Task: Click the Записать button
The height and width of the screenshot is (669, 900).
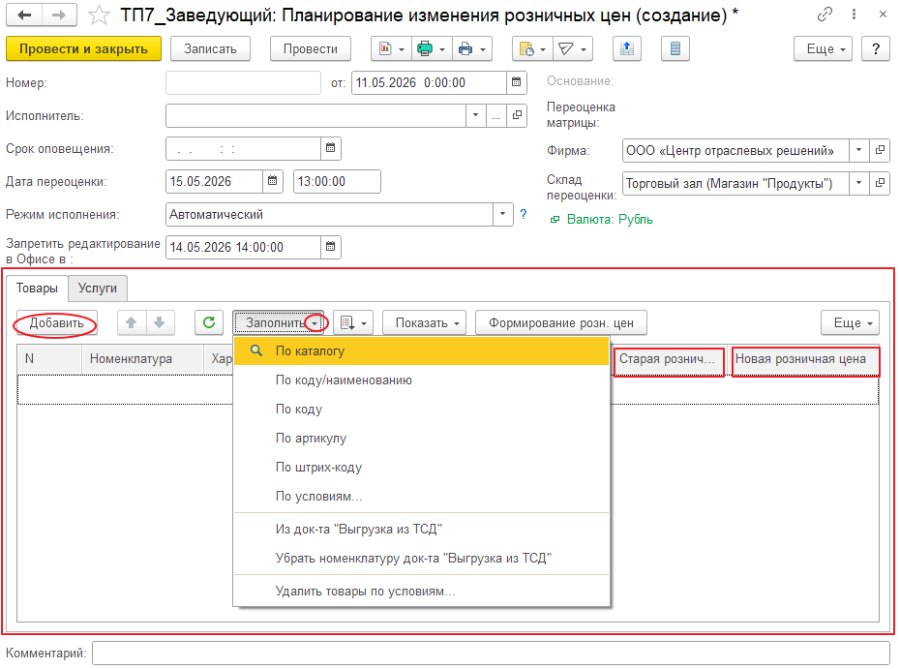Action: tap(210, 49)
